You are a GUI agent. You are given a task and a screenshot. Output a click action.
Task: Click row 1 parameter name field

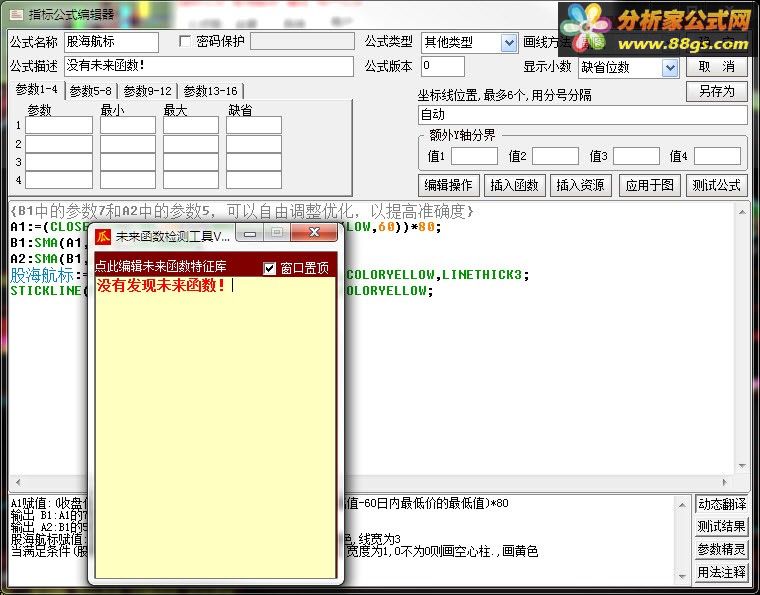click(59, 125)
